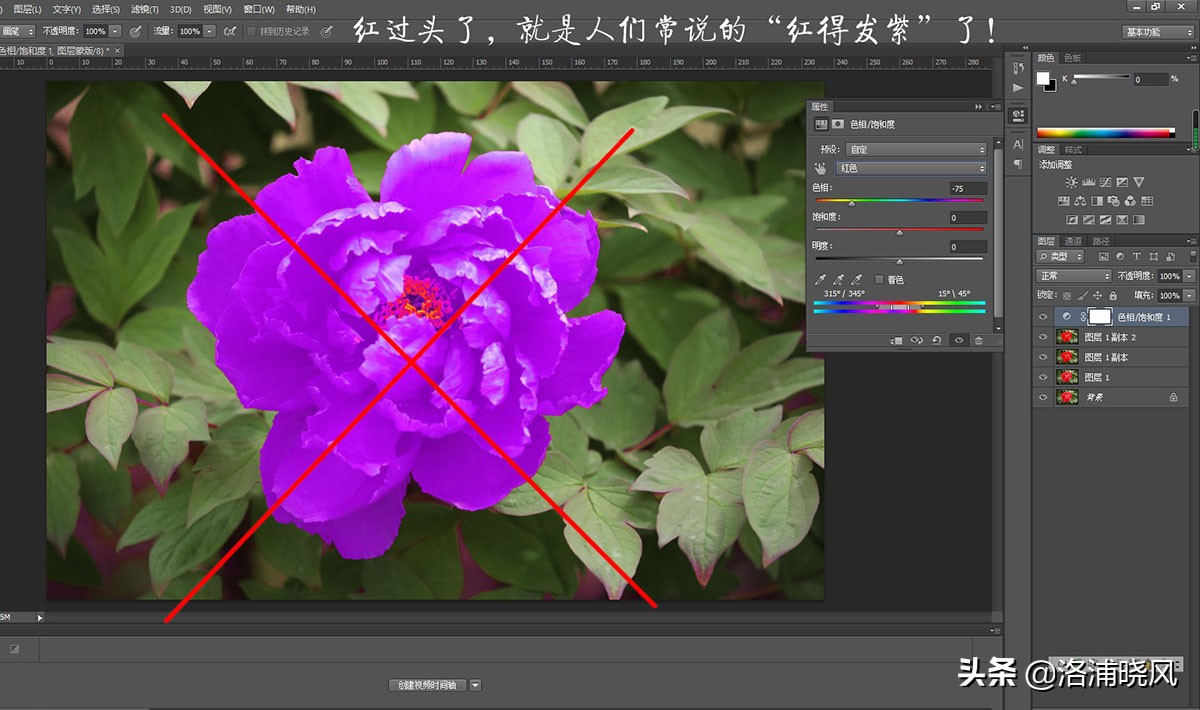Viewport: 1200px width, 710px height.
Task: Hide the 背景 background layer
Action: click(1043, 397)
